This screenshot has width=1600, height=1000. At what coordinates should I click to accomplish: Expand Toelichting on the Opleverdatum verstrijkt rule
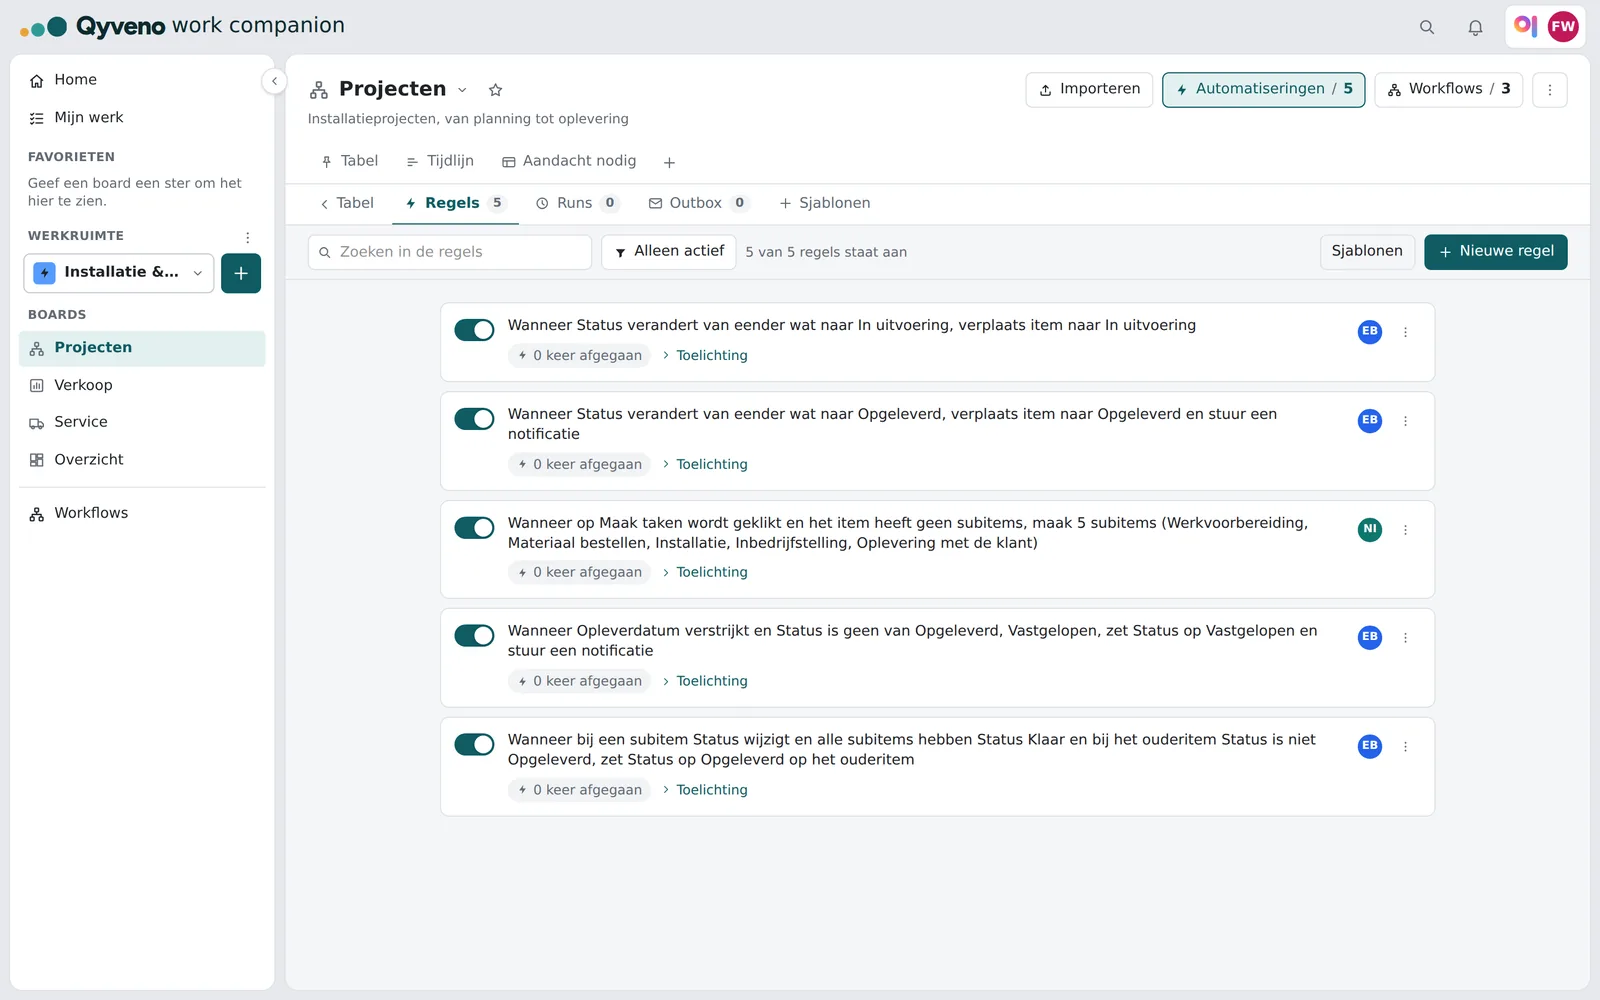(705, 682)
